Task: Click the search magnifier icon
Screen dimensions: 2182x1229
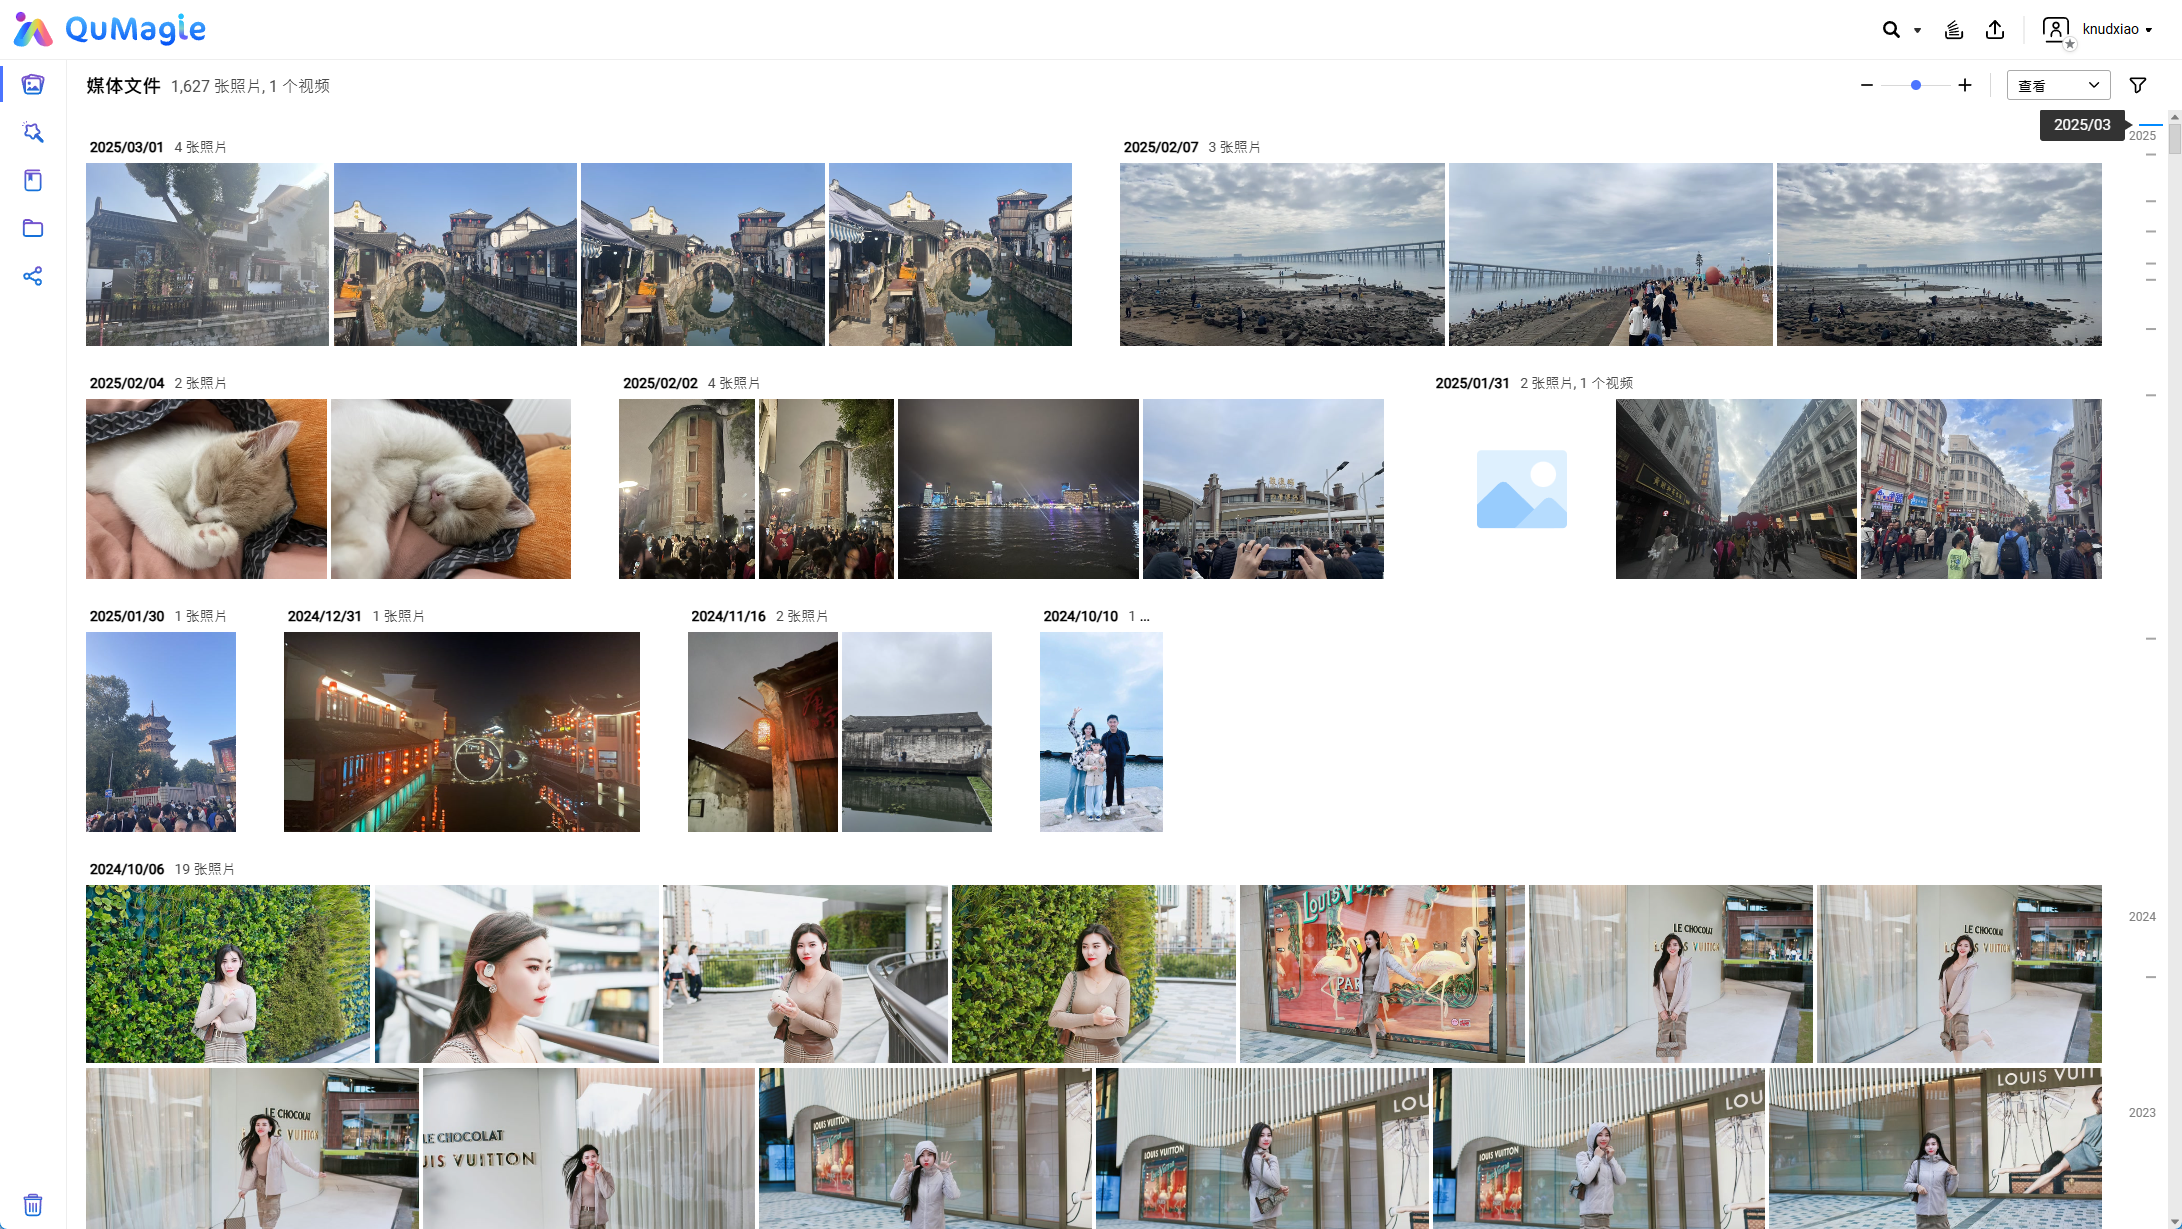Action: point(1890,30)
